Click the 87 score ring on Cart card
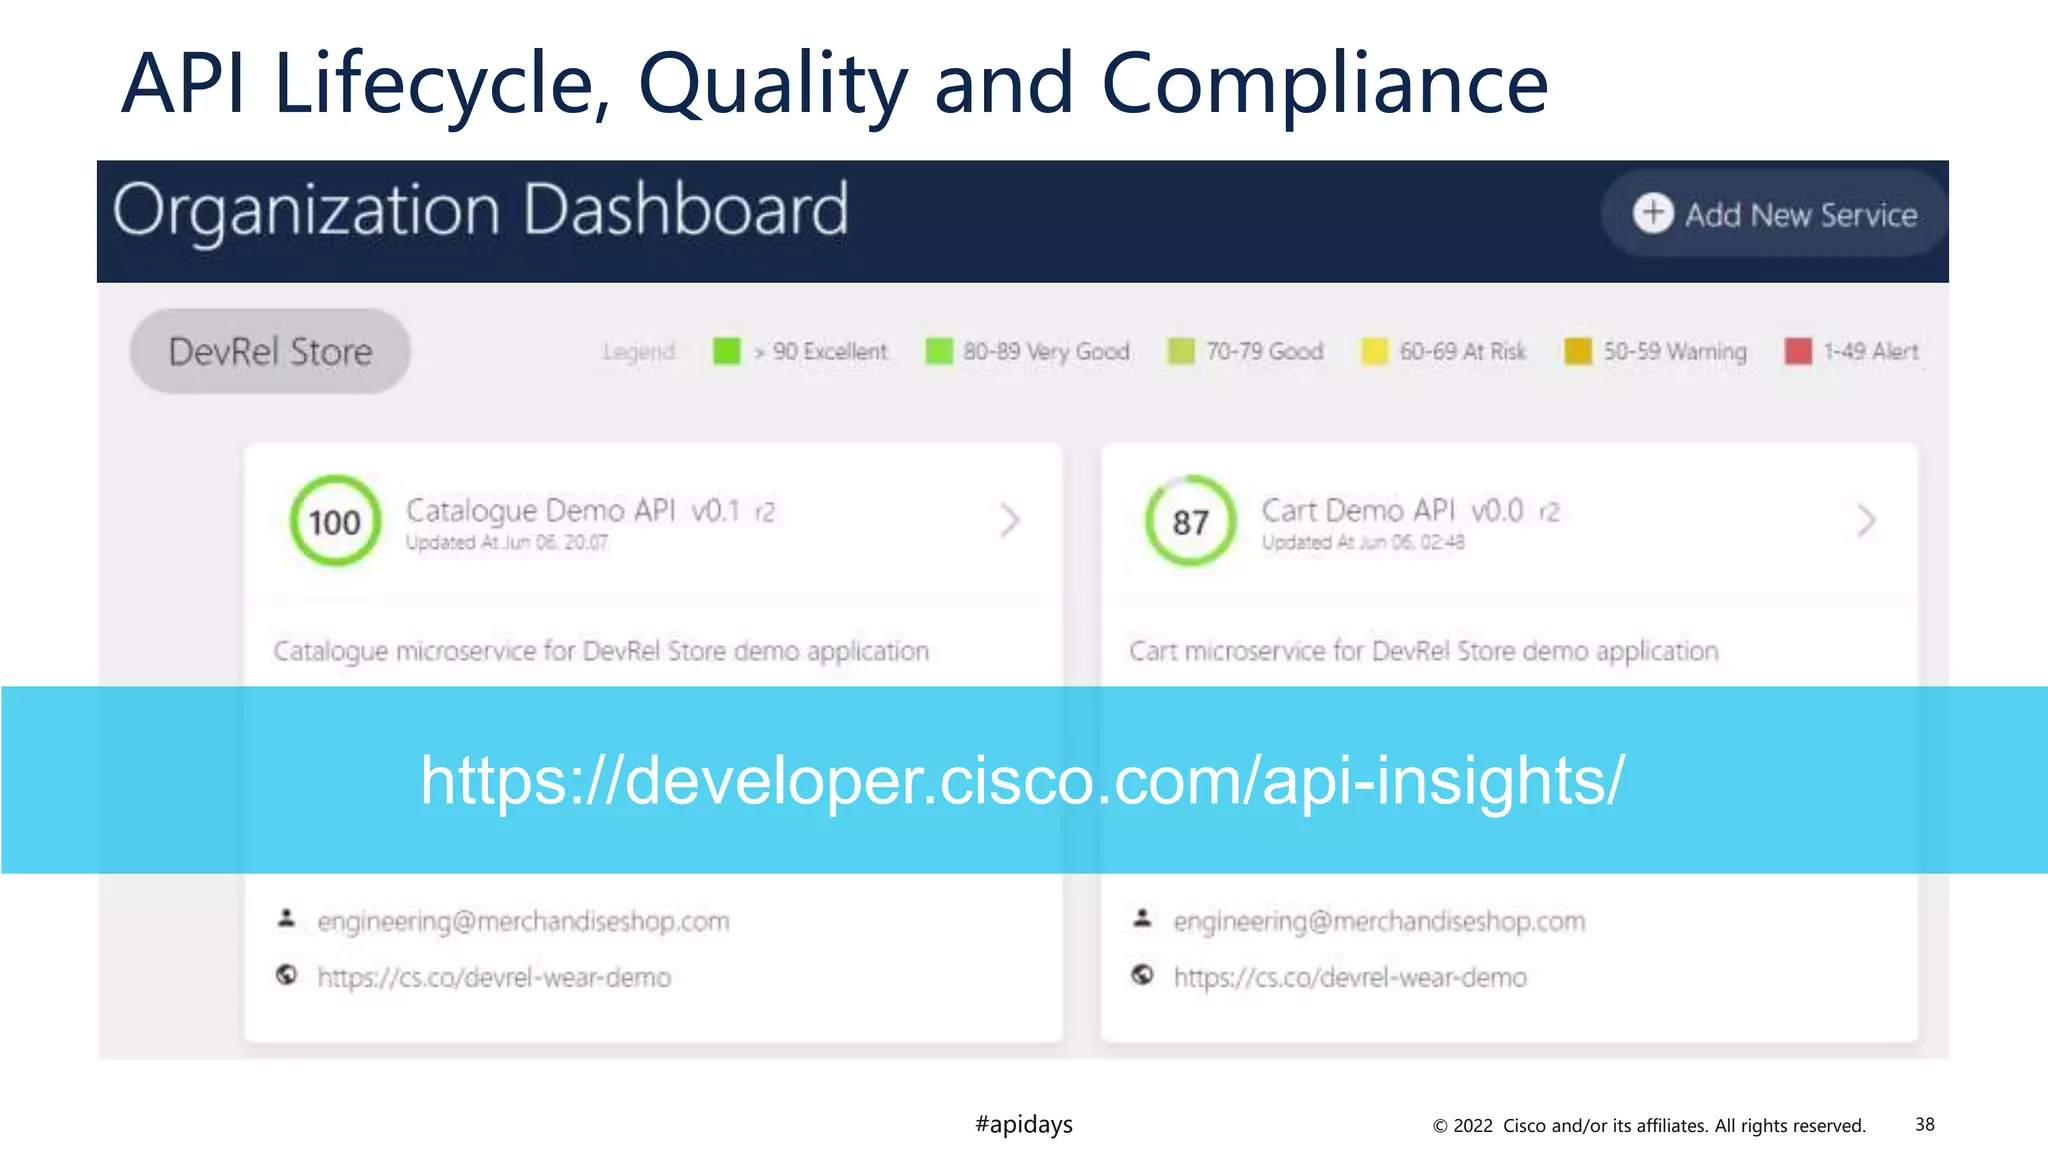 click(1190, 521)
